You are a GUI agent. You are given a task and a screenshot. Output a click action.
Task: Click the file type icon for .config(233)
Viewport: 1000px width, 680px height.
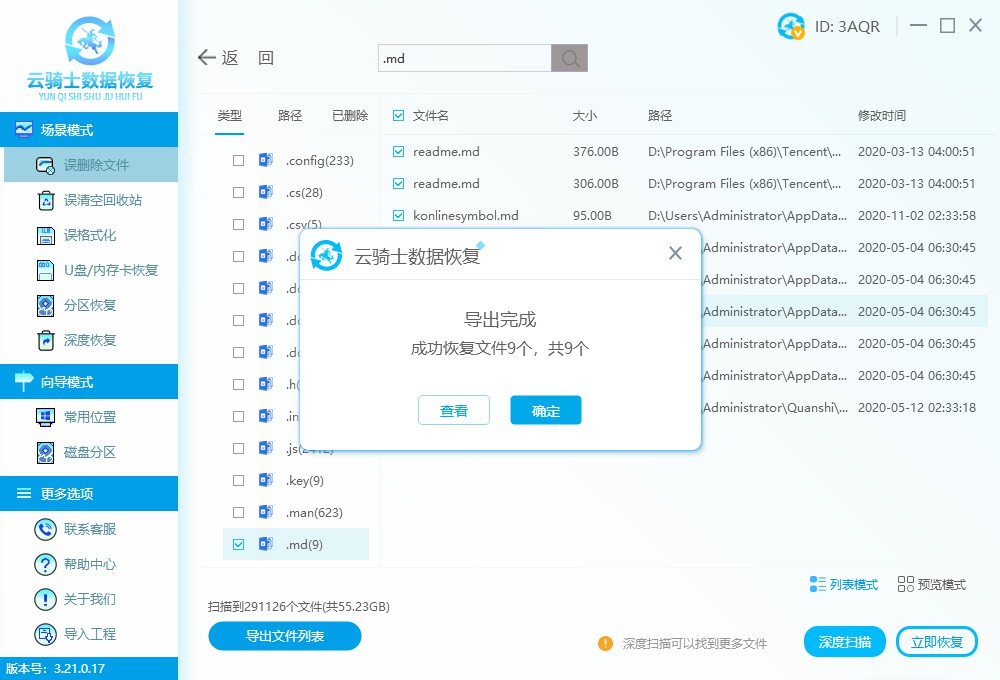[266, 160]
